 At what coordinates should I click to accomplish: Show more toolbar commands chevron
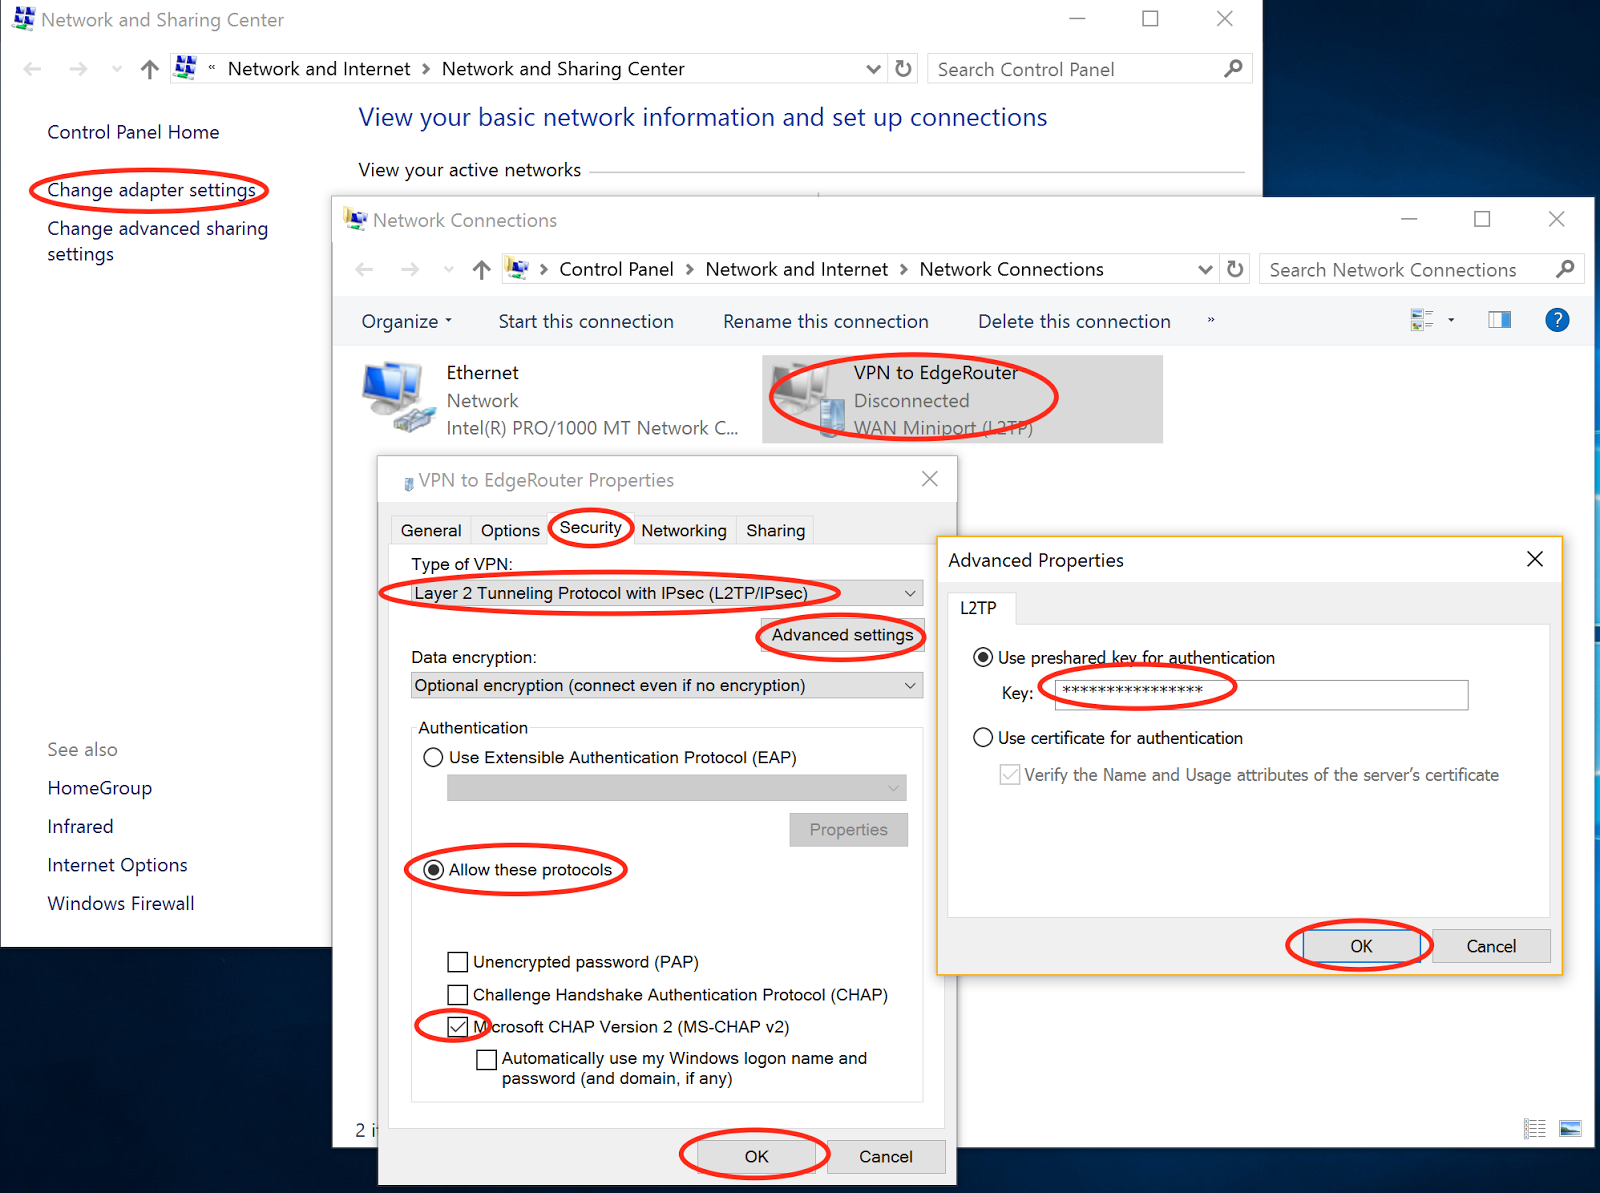click(1211, 320)
